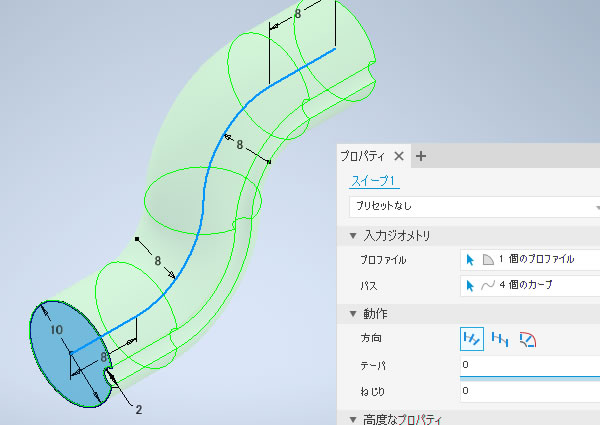600x425 pixels.
Task: Collapse the 動作 section
Action: point(353,314)
